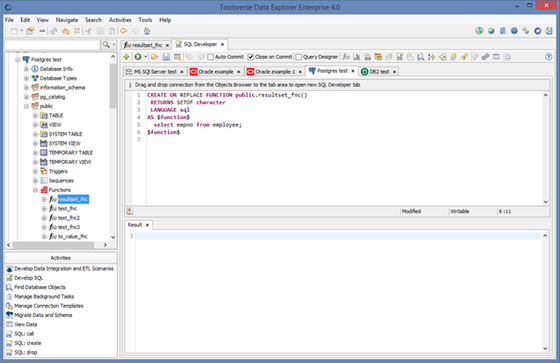Run the SQL with the green play button
560x363 pixels.
point(138,57)
